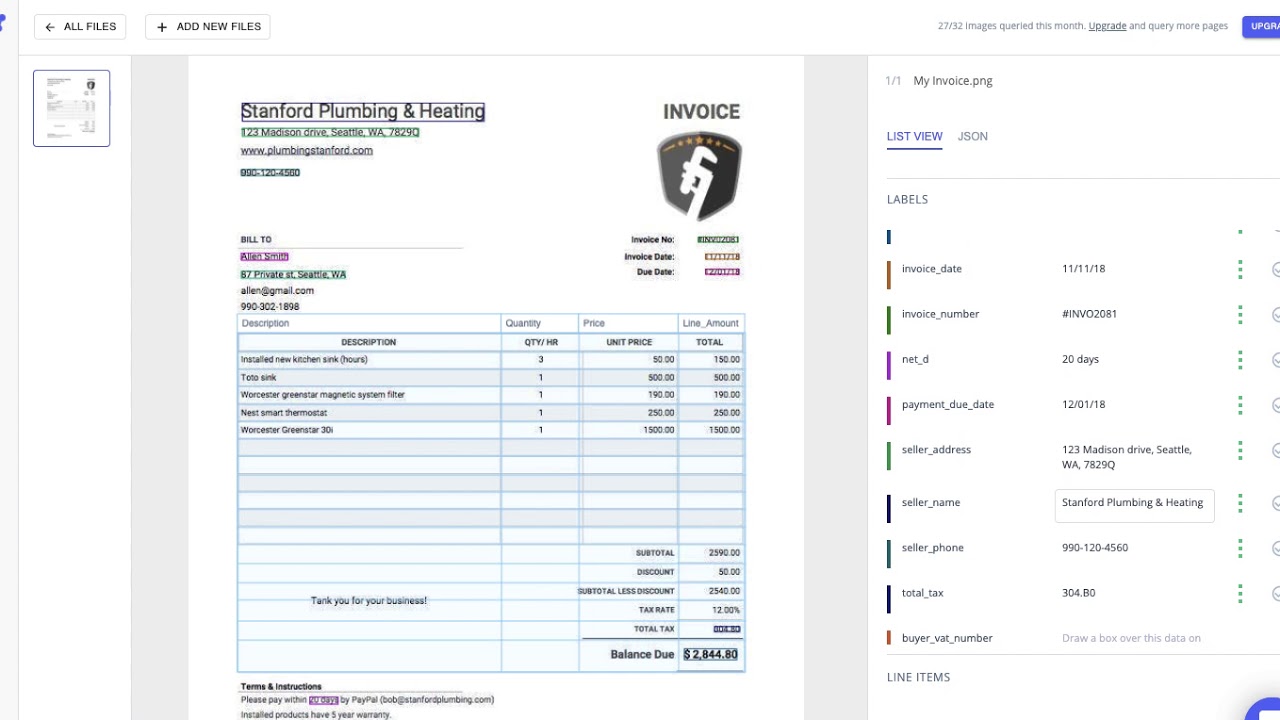1280x720 pixels.
Task: Go back to ALL FILES
Action: [80, 27]
